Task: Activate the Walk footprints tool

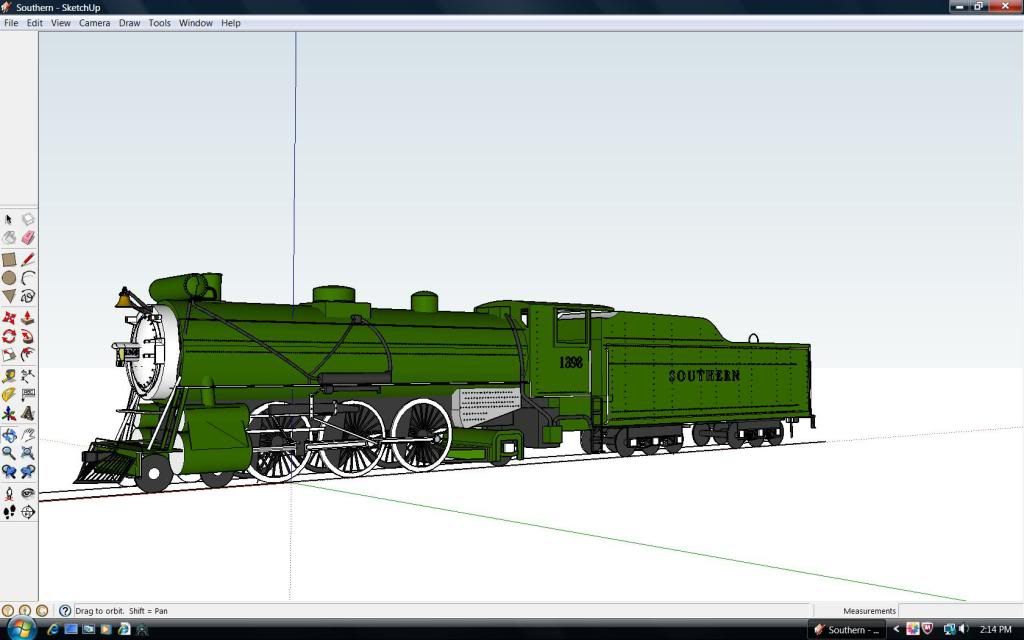Action: (8, 512)
